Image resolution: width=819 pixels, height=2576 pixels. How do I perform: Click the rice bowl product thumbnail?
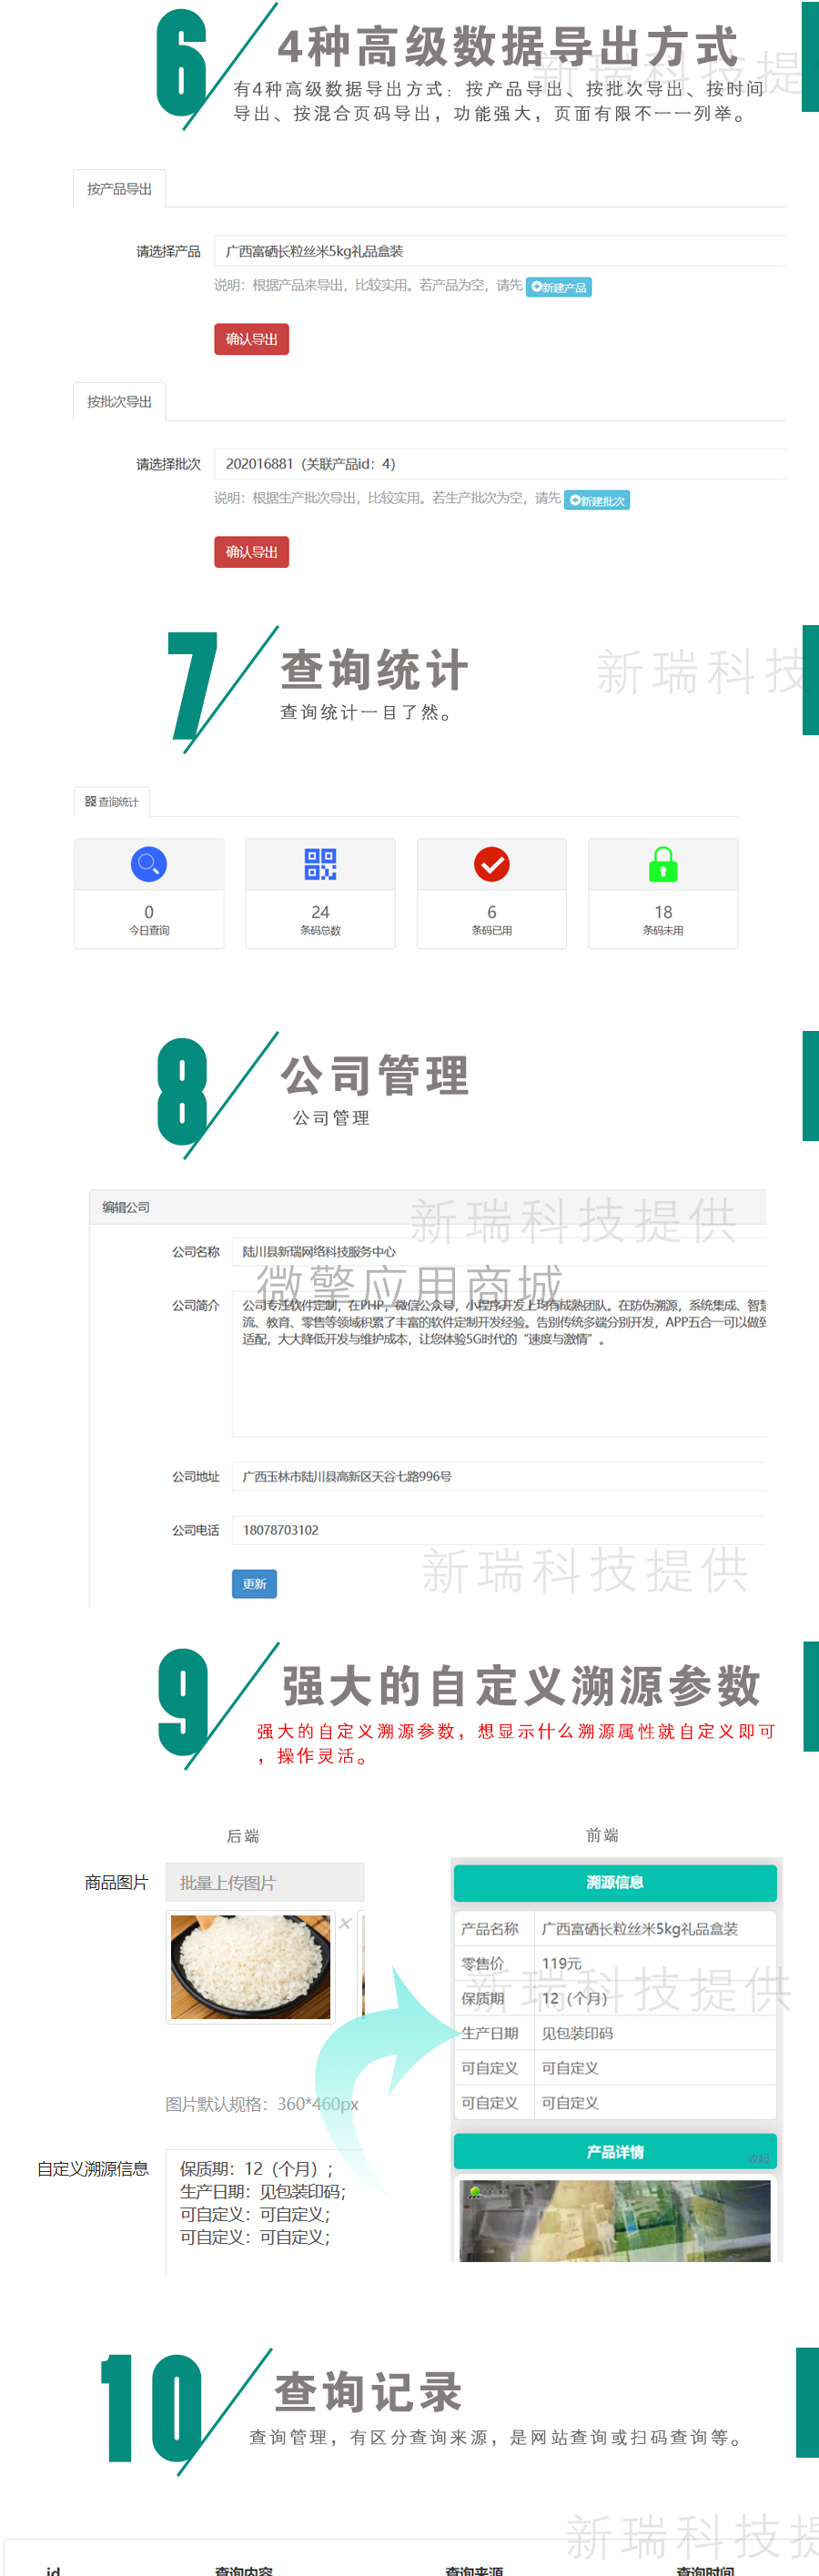(x=250, y=1967)
